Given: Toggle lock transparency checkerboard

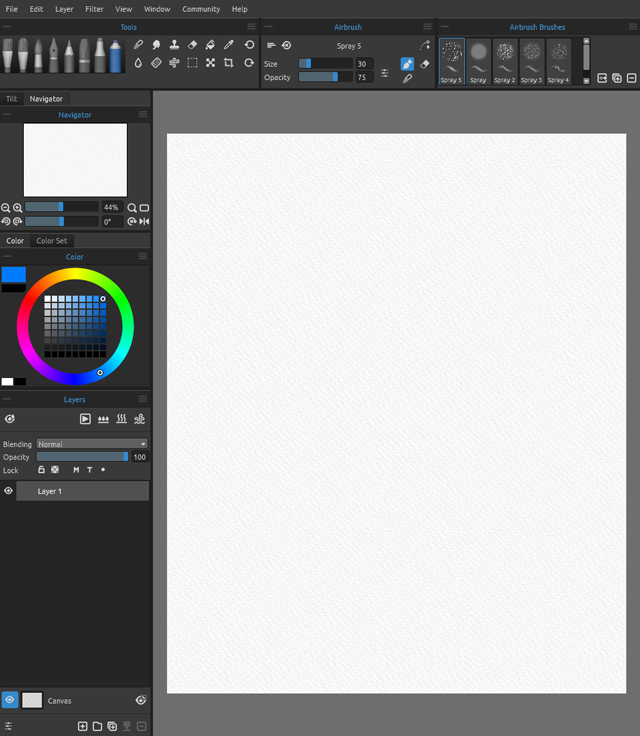Looking at the screenshot, I should [55, 469].
